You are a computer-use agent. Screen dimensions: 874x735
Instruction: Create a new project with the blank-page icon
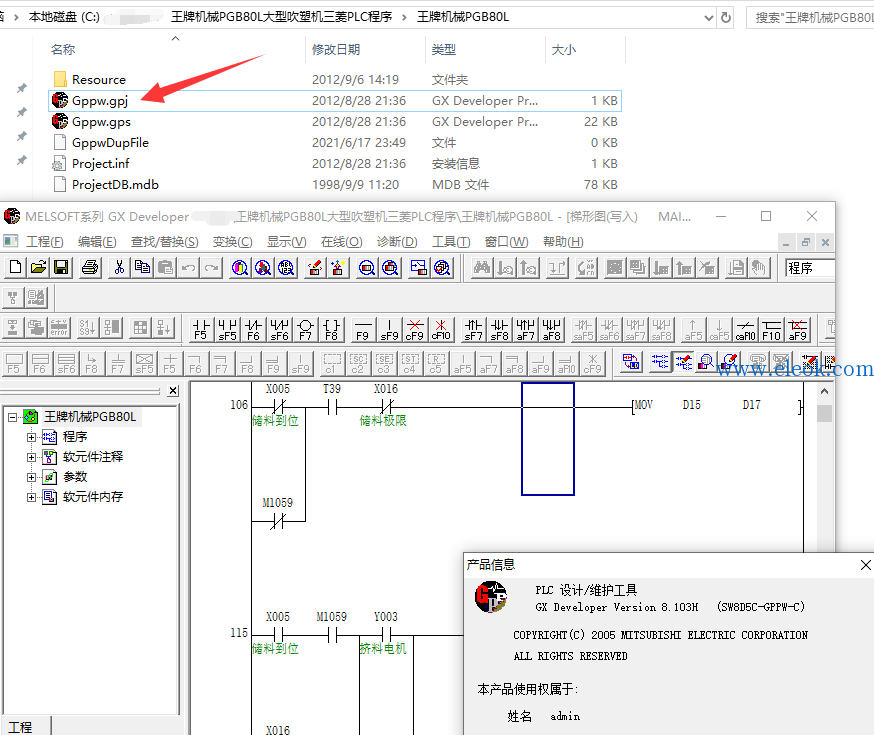coord(15,267)
